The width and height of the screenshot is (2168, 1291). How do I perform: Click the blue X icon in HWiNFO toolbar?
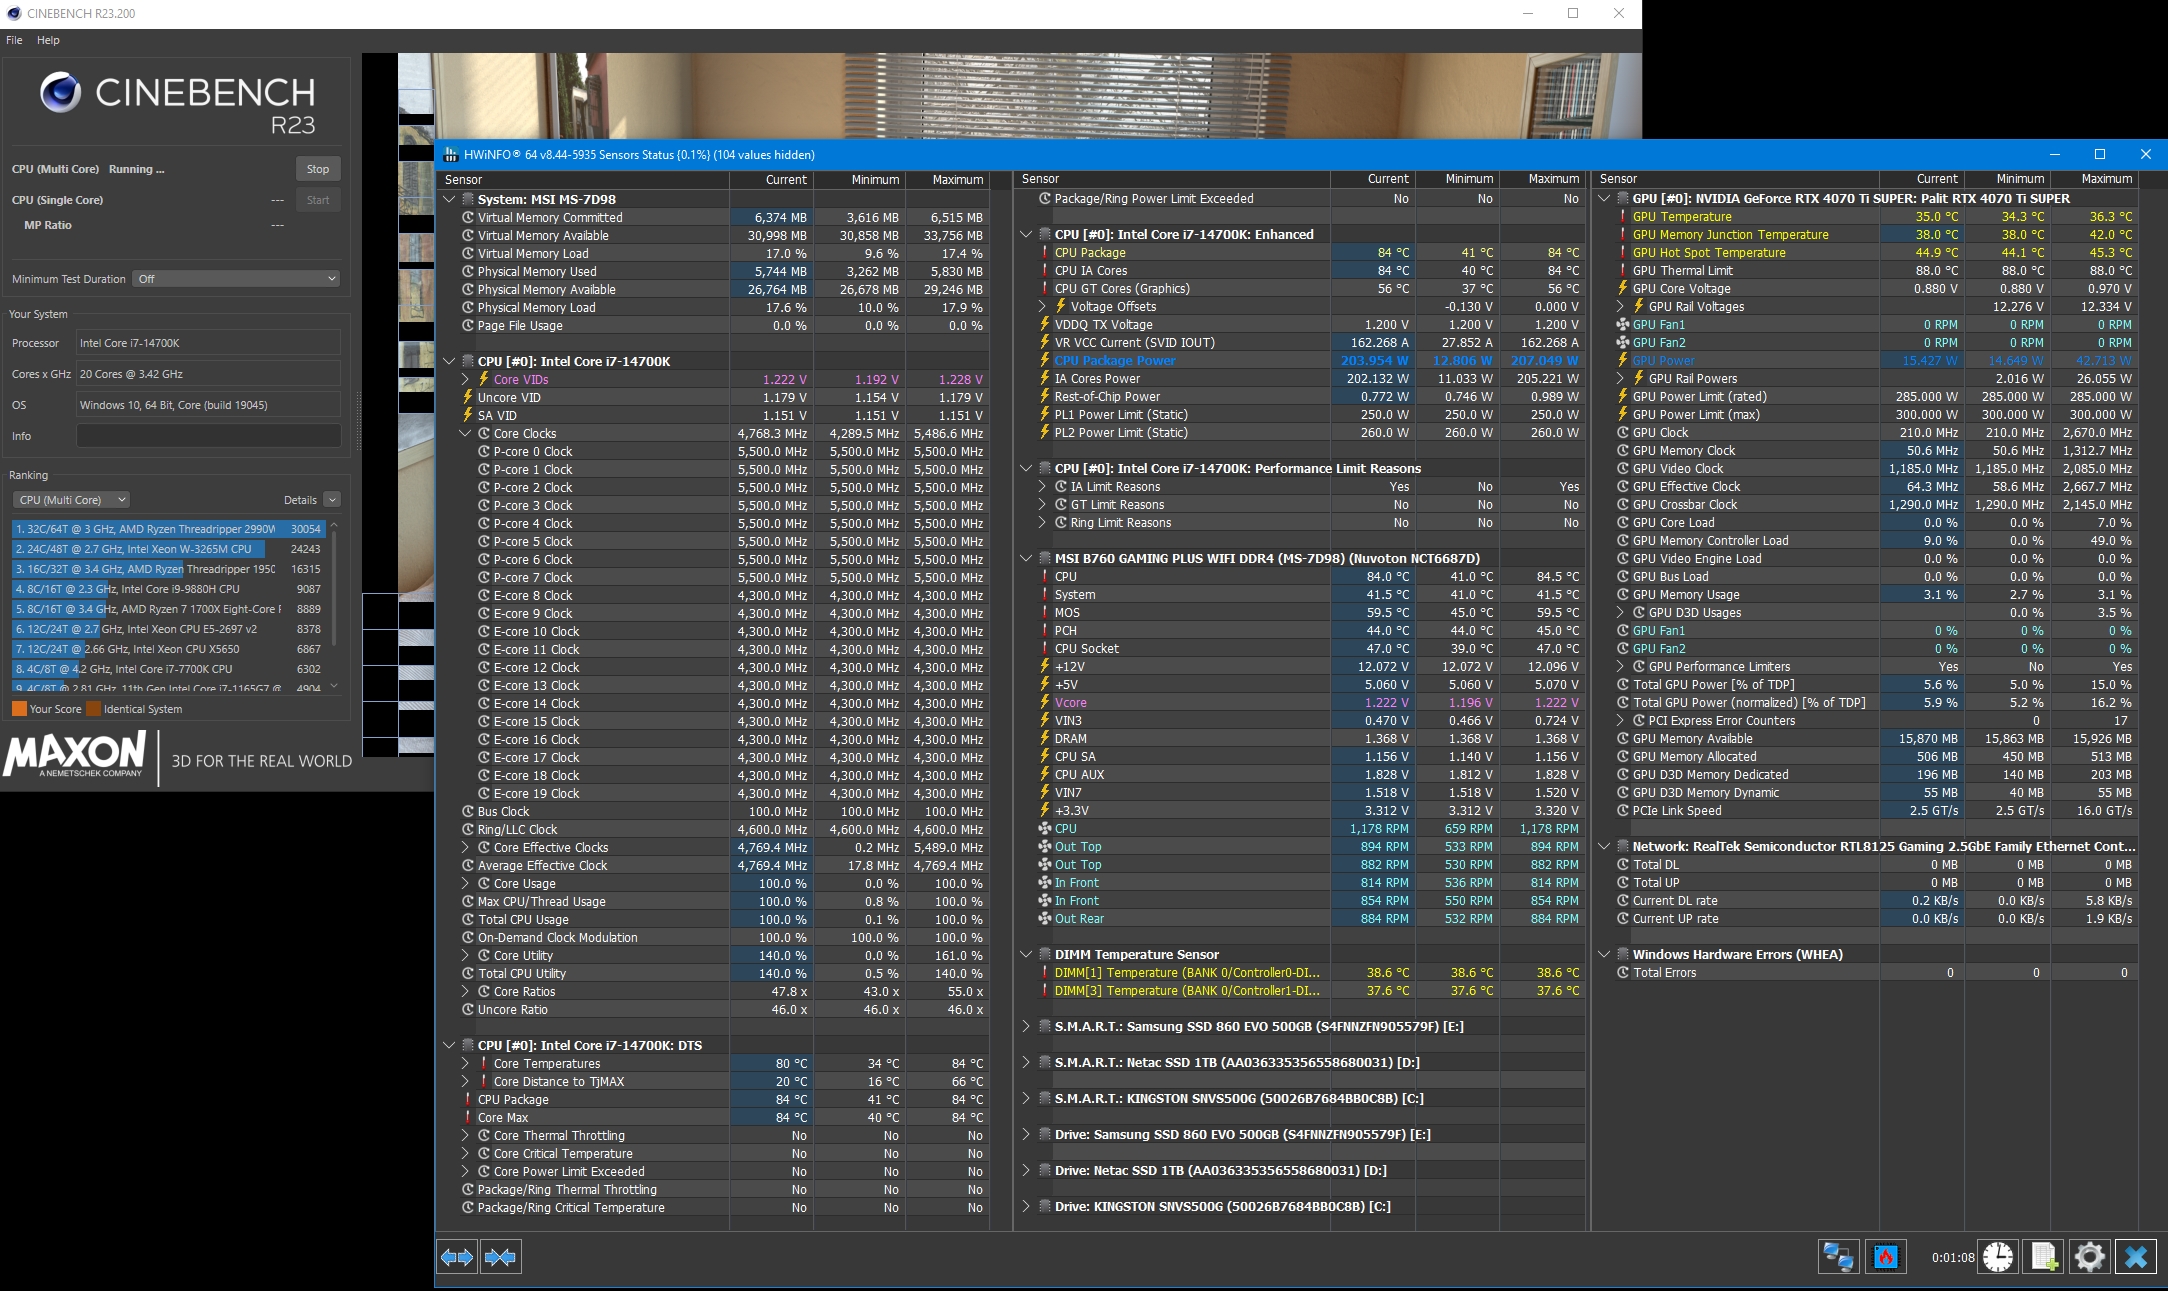coord(2136,1257)
